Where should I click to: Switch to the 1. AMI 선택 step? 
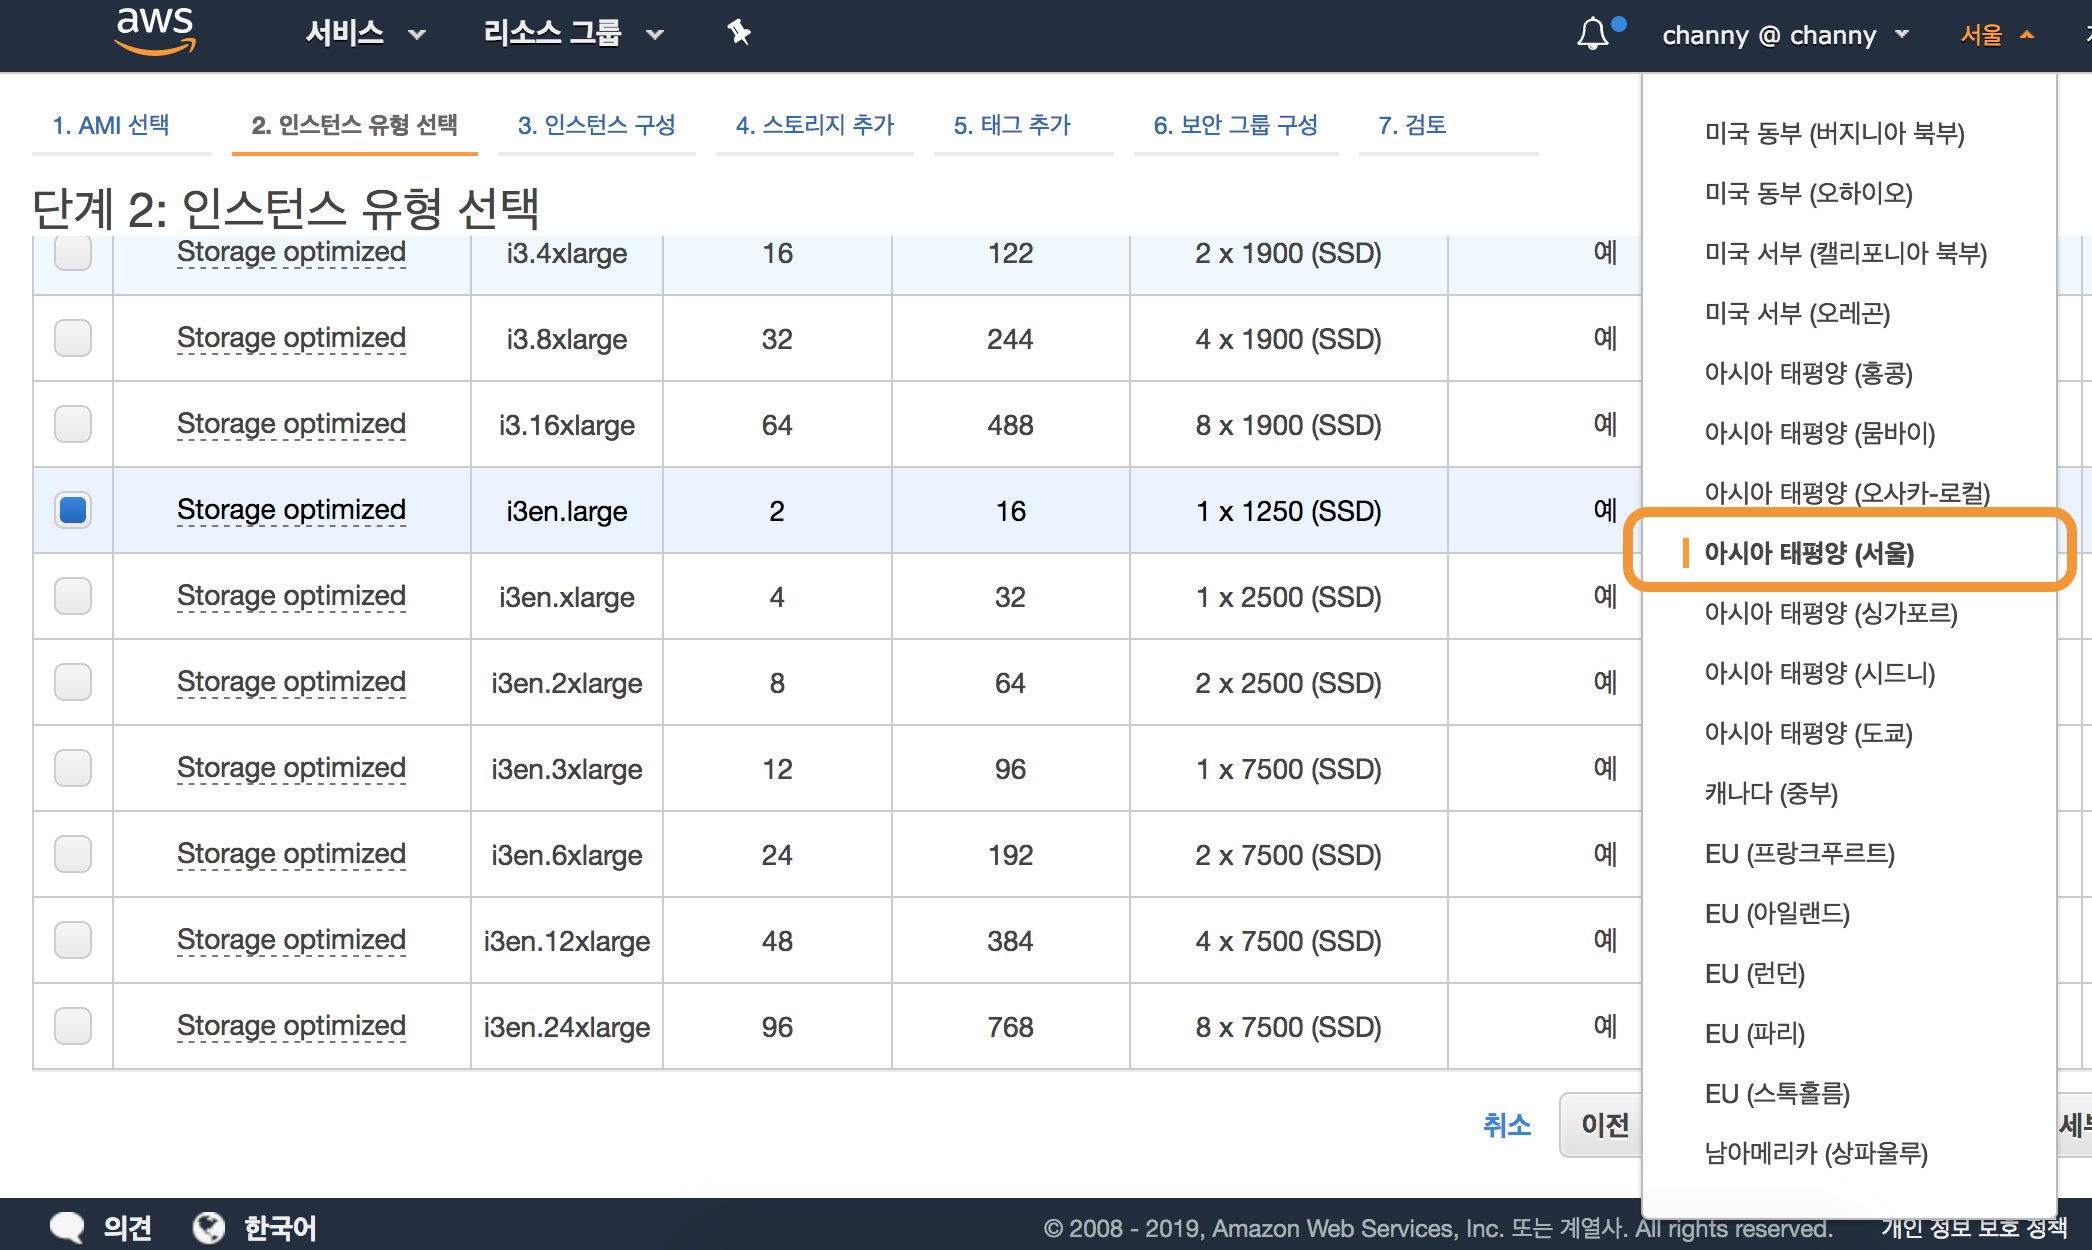point(111,125)
